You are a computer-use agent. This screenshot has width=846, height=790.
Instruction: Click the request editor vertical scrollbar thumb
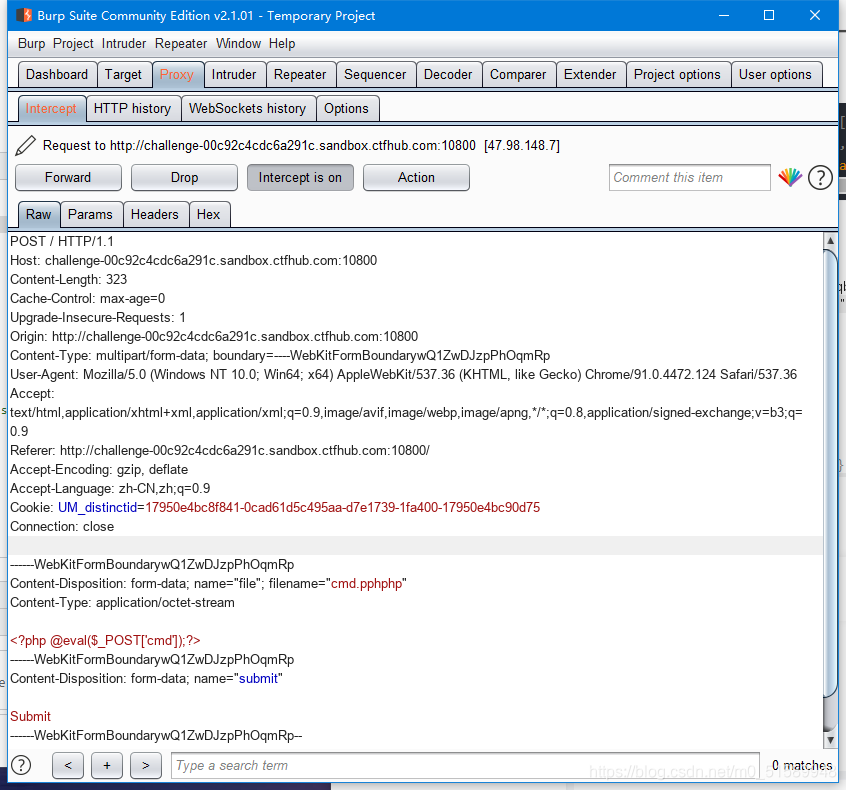(830, 474)
